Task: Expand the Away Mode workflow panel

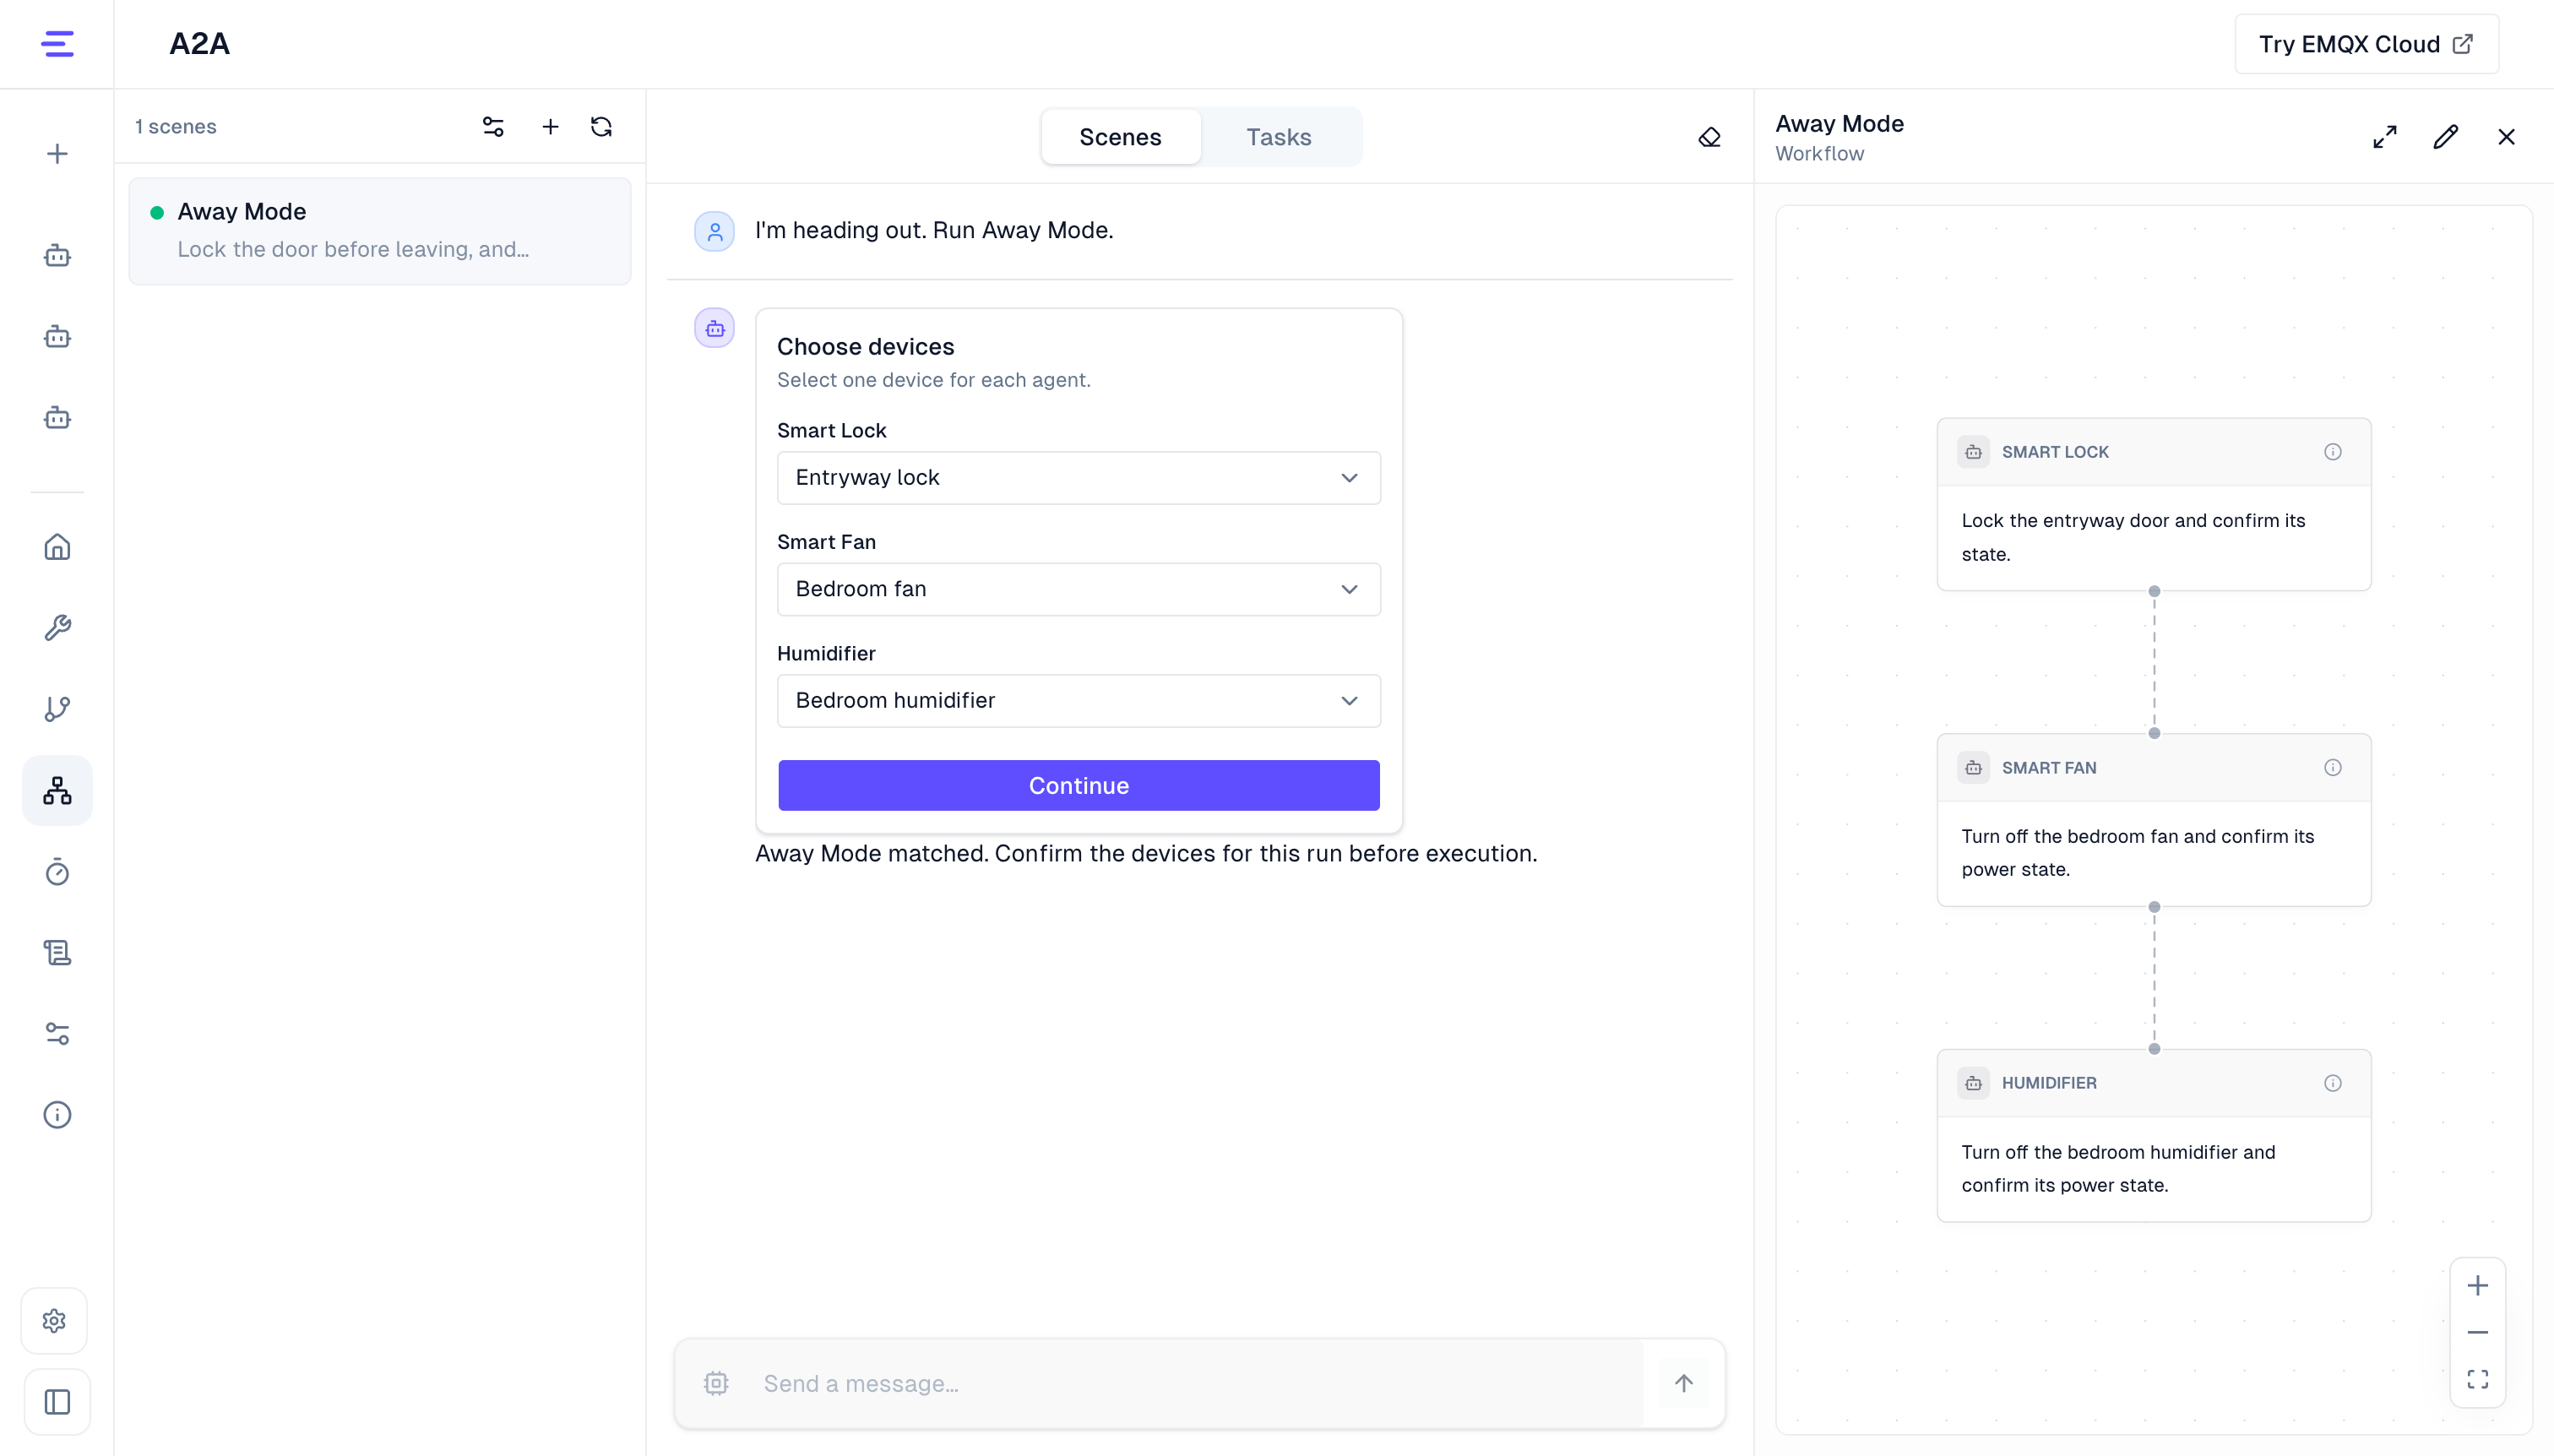Action: point(2385,137)
